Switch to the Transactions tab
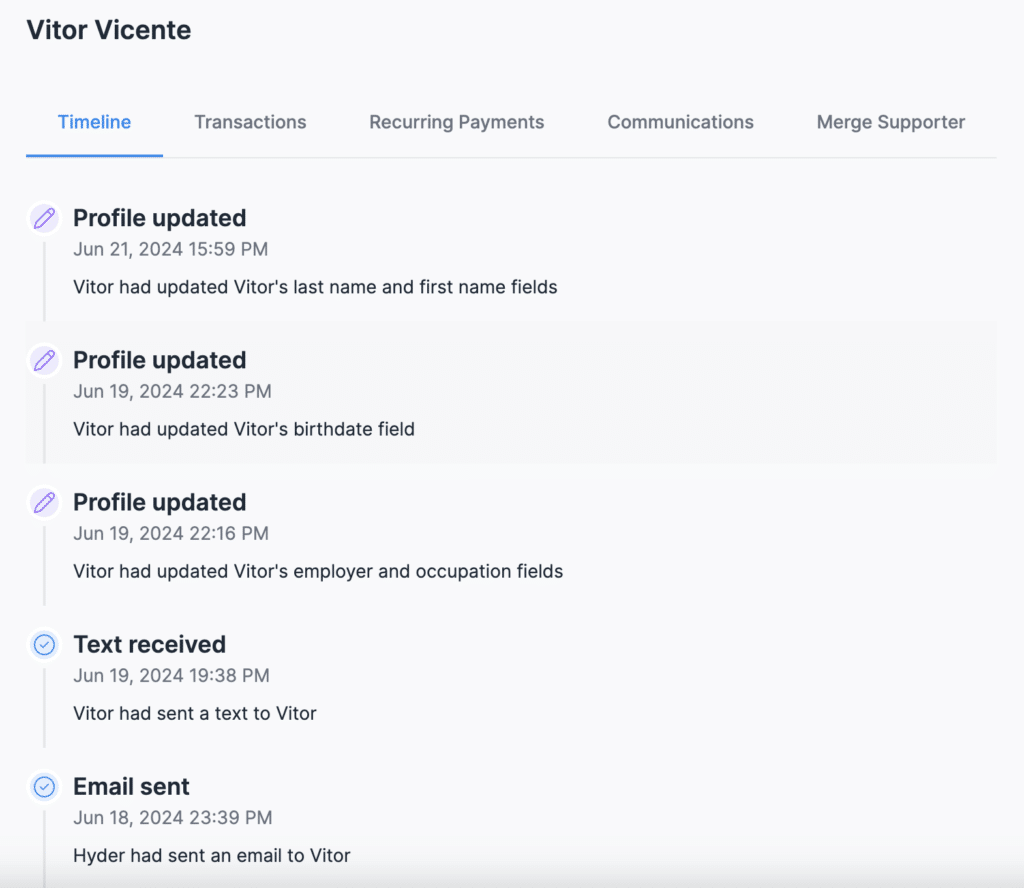The width and height of the screenshot is (1024, 888). 250,122
